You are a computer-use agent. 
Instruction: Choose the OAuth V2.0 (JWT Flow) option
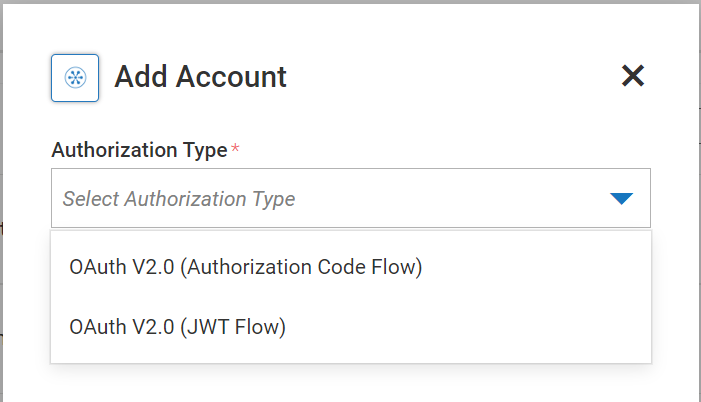(178, 326)
